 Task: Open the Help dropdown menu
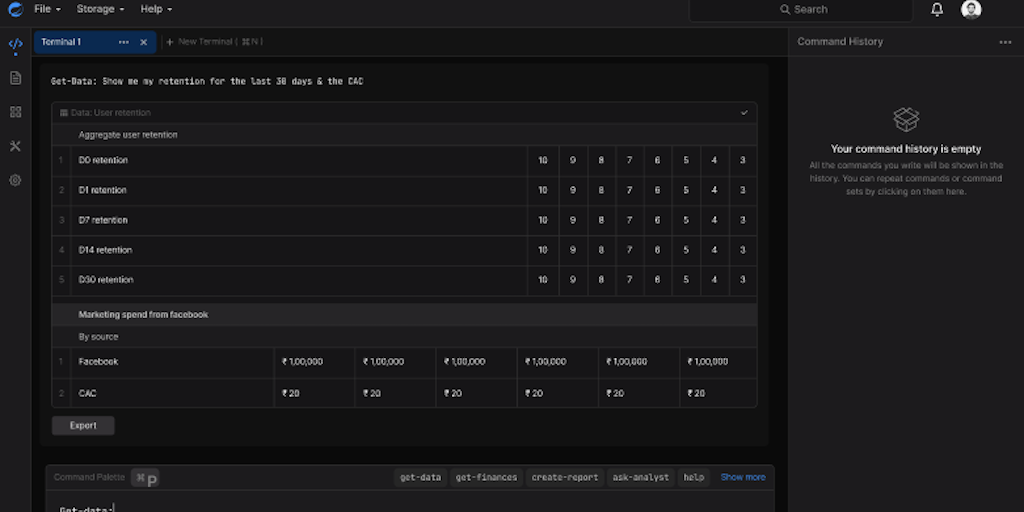pos(156,9)
